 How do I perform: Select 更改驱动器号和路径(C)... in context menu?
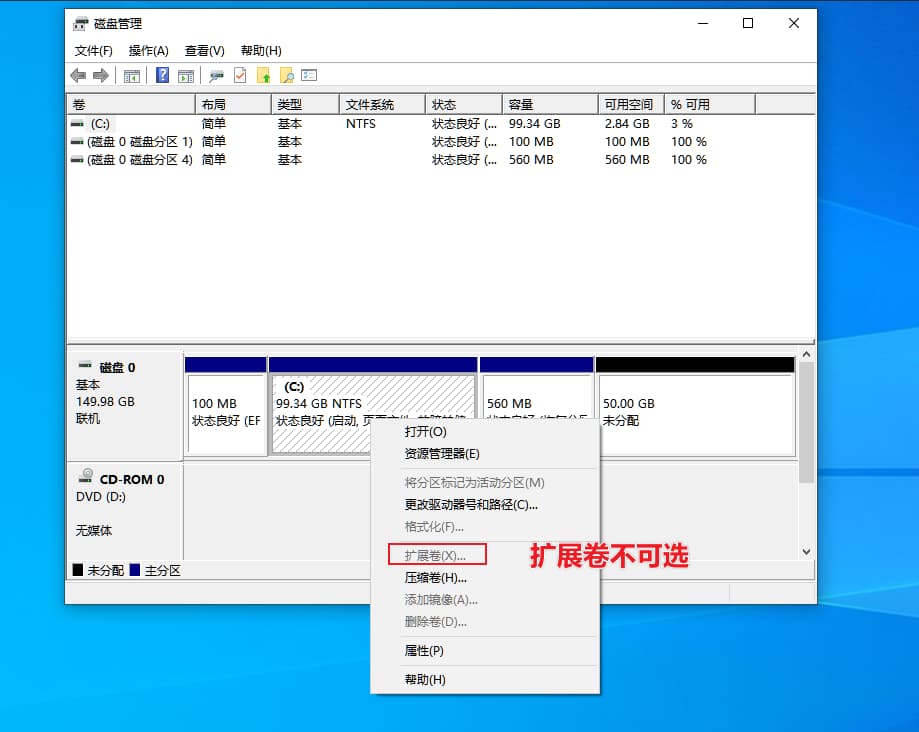(485, 505)
